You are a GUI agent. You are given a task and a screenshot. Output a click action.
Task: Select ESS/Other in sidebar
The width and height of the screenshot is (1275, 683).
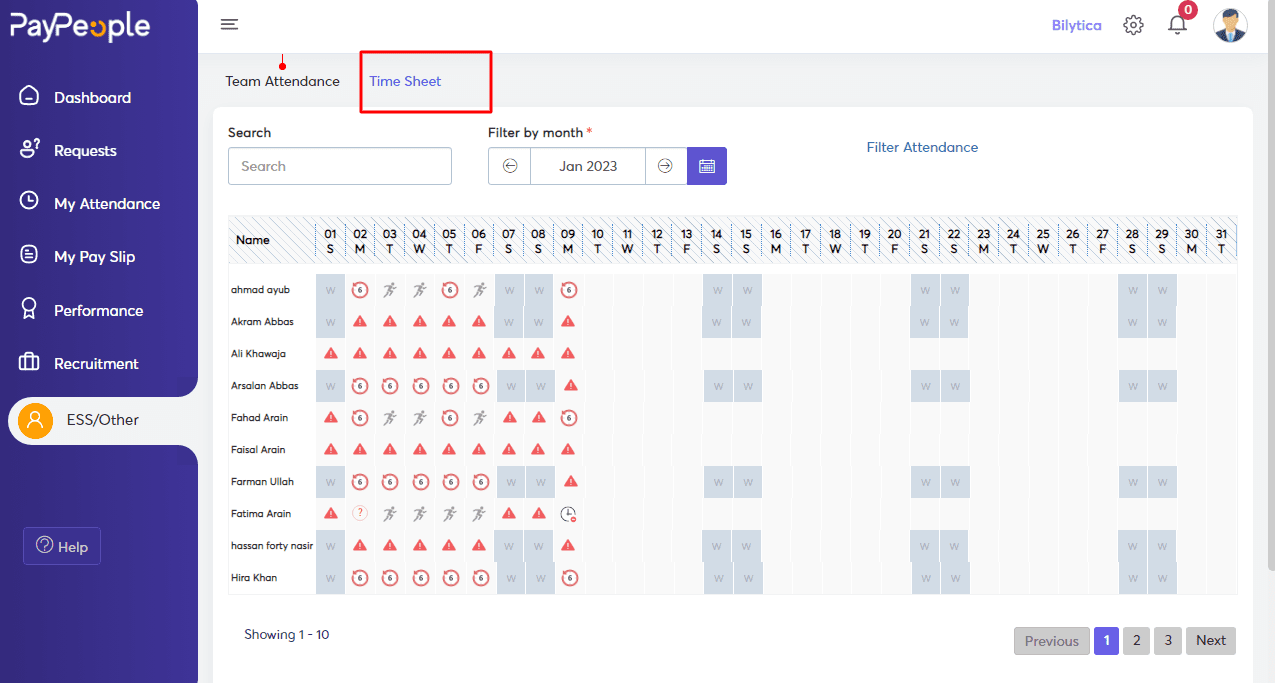point(103,420)
